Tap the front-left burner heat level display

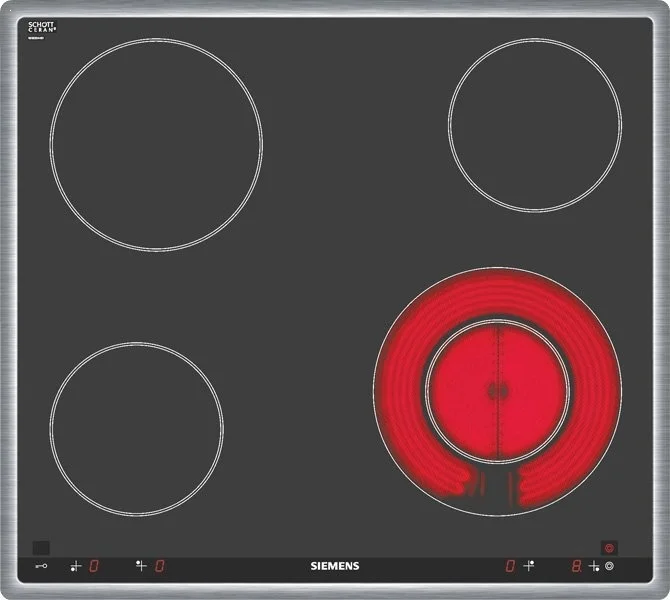(94, 566)
